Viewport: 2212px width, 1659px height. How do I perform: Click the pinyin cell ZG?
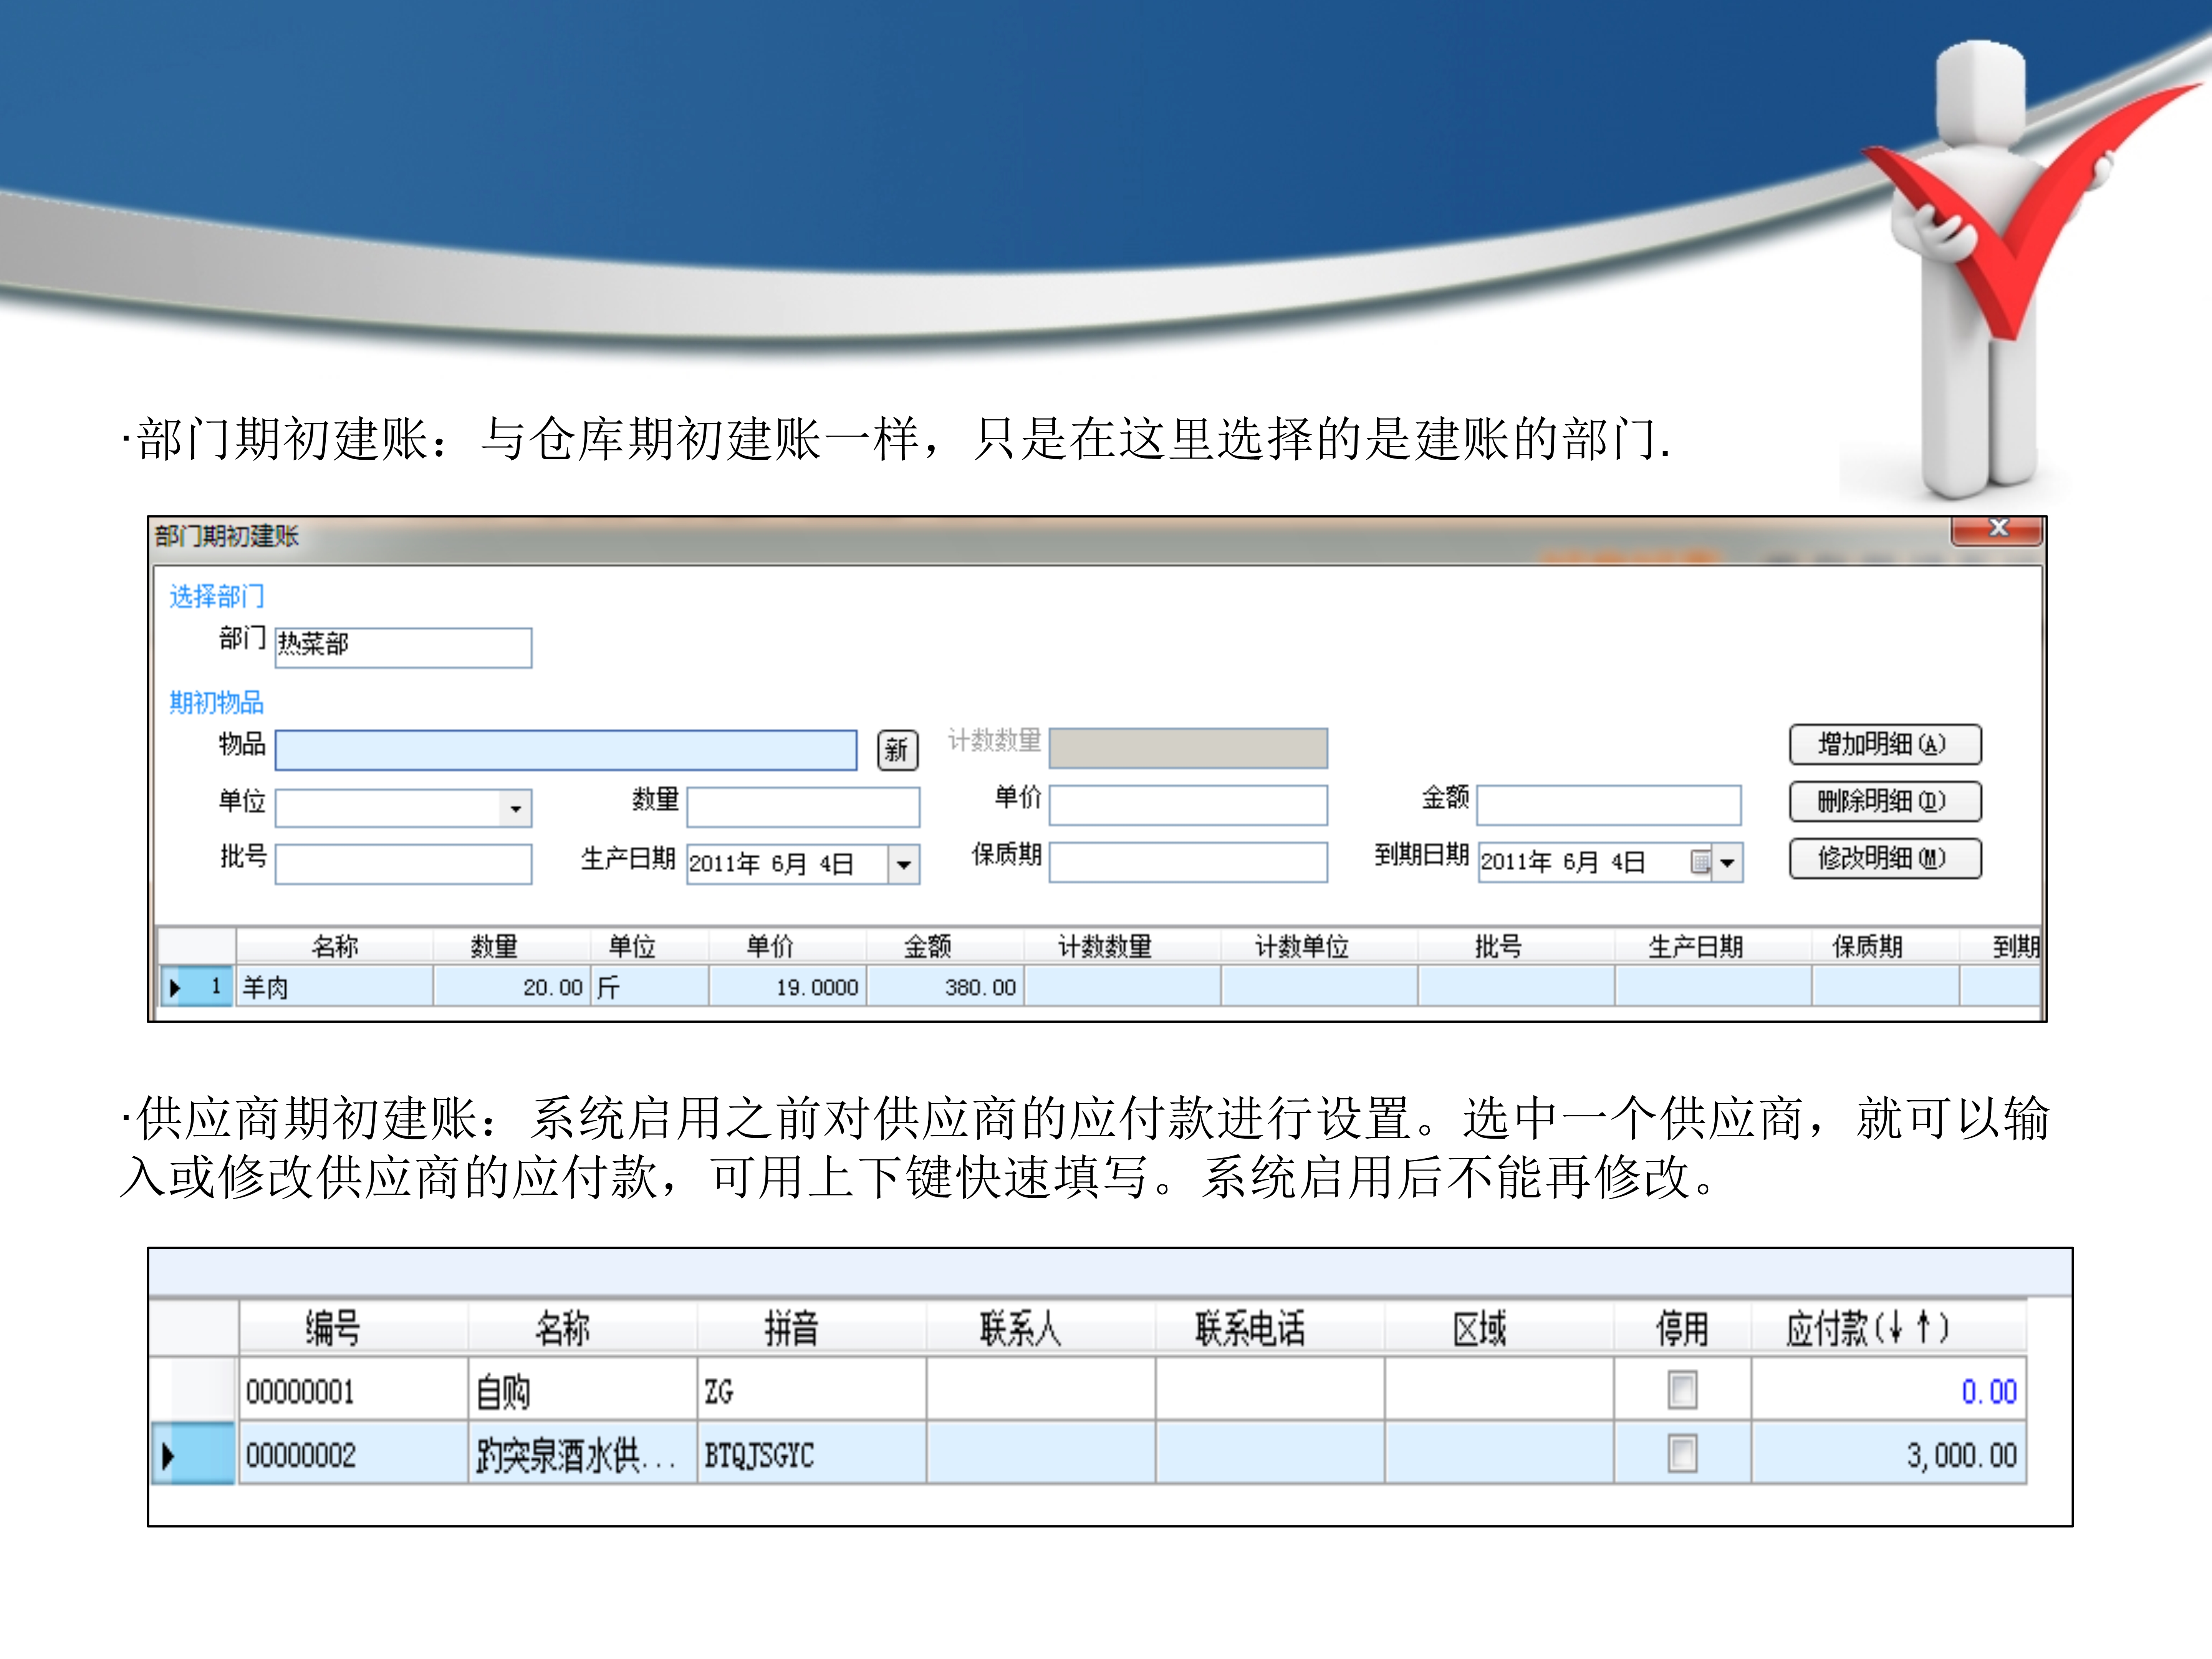(x=811, y=1390)
